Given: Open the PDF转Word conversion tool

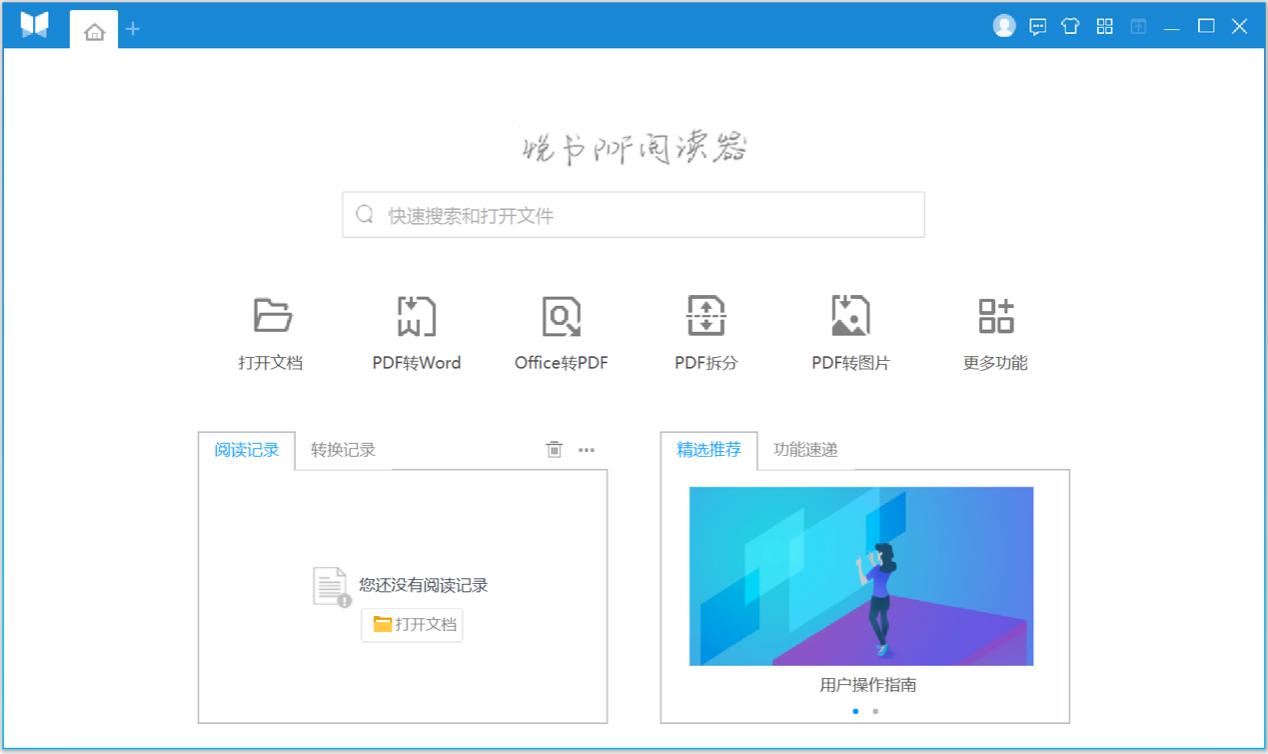Looking at the screenshot, I should pyautogui.click(x=416, y=330).
